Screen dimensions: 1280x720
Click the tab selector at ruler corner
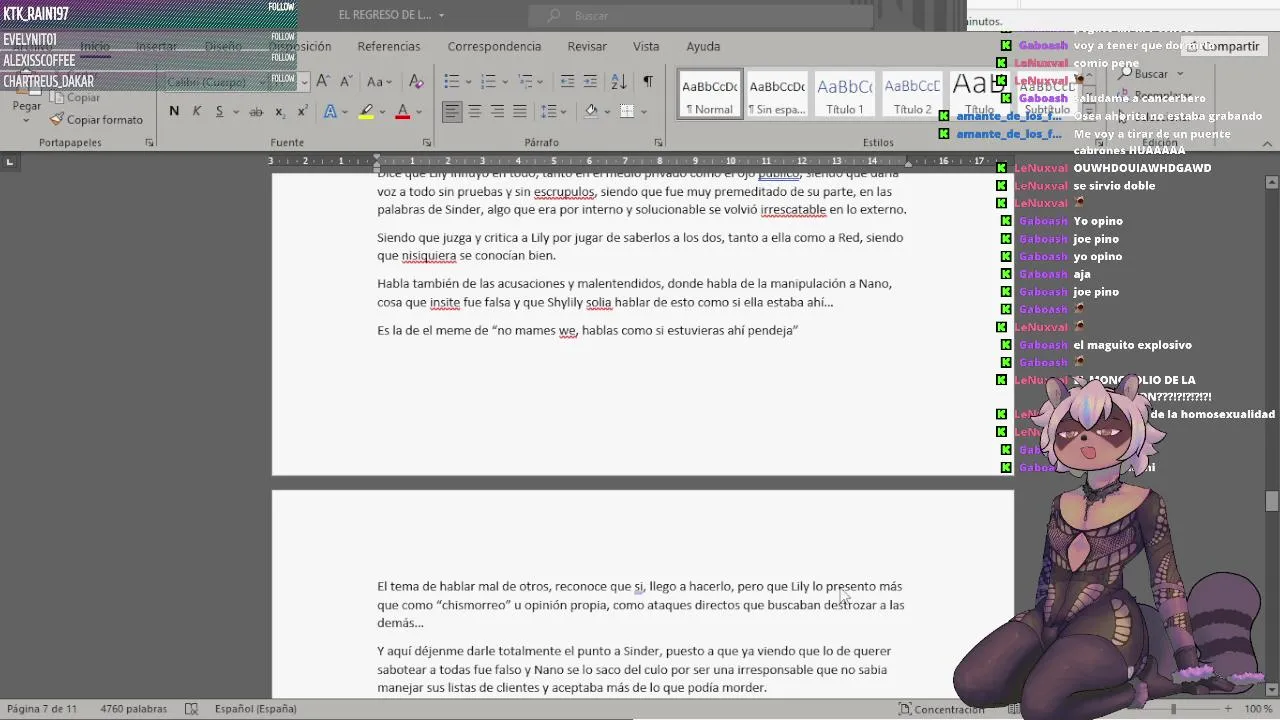click(x=10, y=161)
